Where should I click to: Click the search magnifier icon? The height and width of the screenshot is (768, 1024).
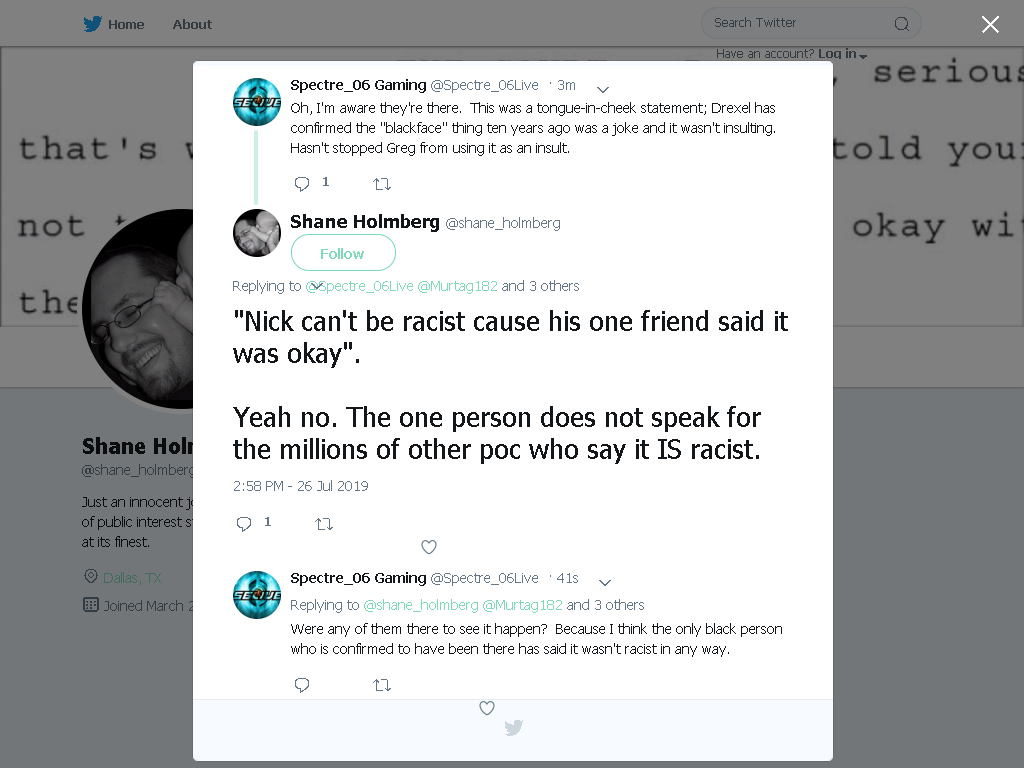pos(901,24)
